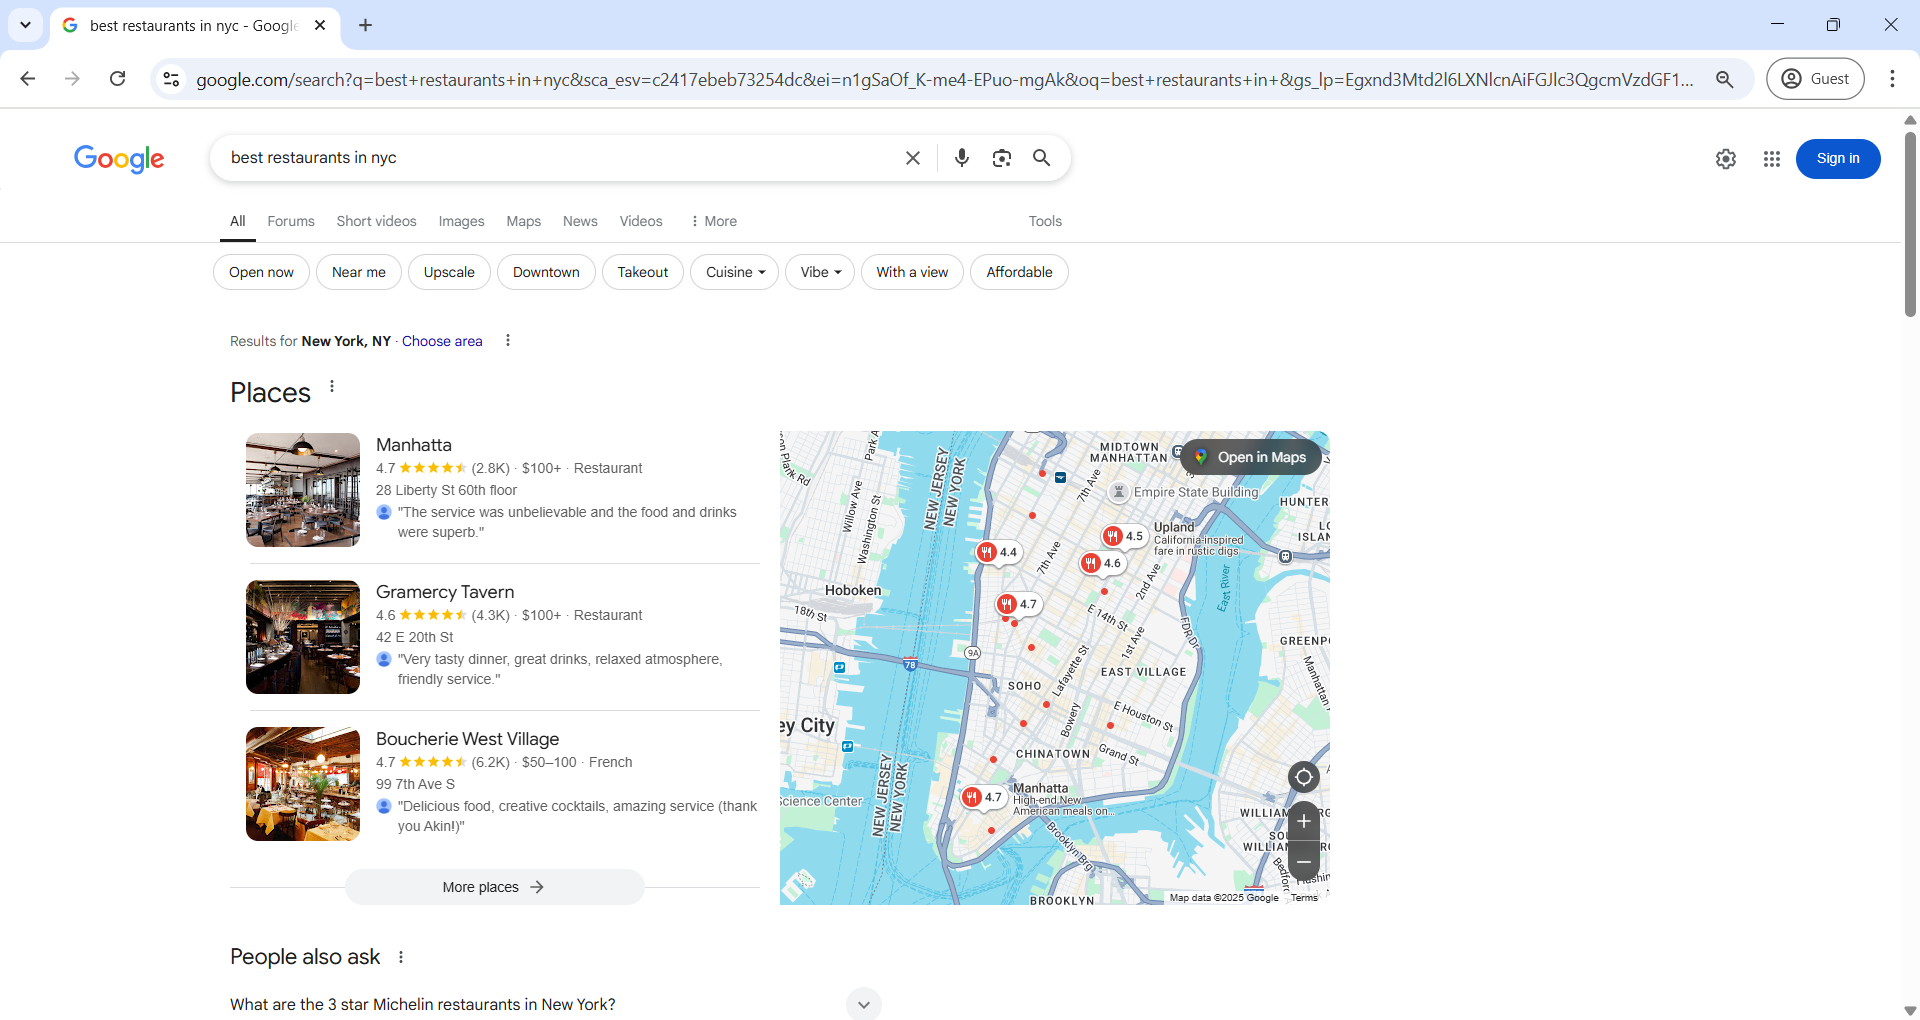Click the Manhatta restaurant photo
1920x1020 pixels.
click(x=303, y=490)
